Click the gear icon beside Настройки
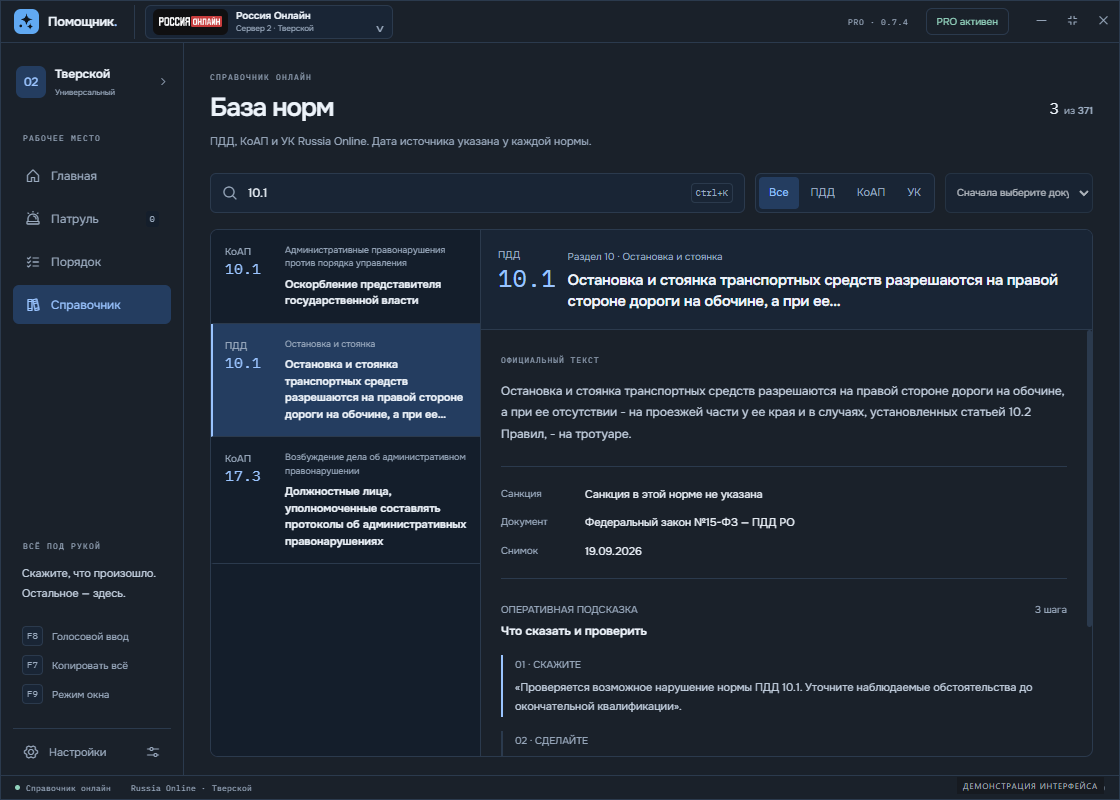This screenshot has width=1120, height=800. [x=31, y=752]
